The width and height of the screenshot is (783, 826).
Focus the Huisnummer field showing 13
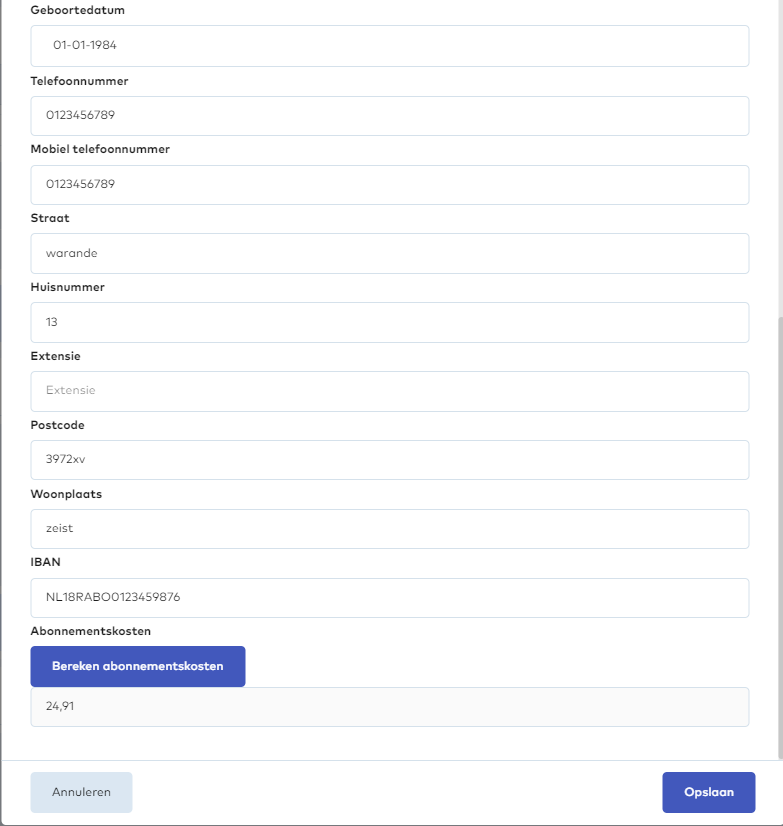click(389, 322)
